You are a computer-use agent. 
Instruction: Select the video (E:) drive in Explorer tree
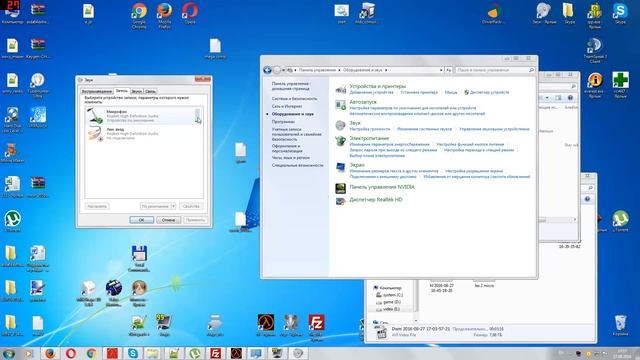pyautogui.click(x=391, y=309)
